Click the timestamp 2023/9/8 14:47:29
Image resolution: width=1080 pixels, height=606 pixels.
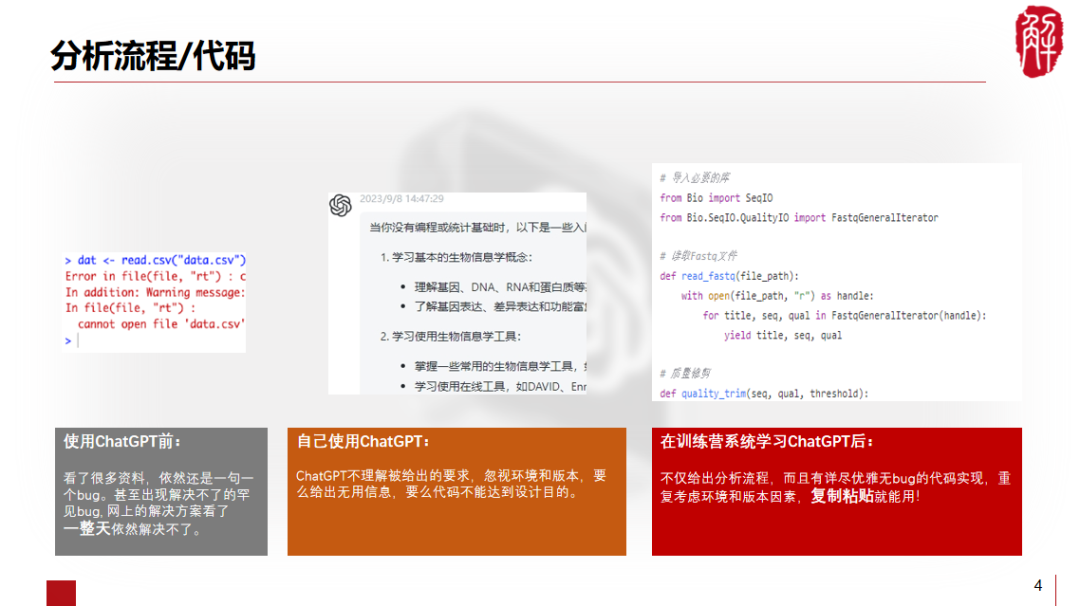[402, 199]
